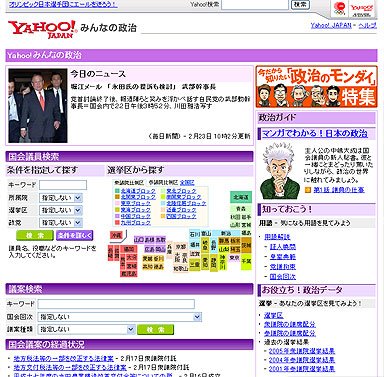Click the purple 条件を詳しく button
Screen dimensions: 384x377
(75, 235)
